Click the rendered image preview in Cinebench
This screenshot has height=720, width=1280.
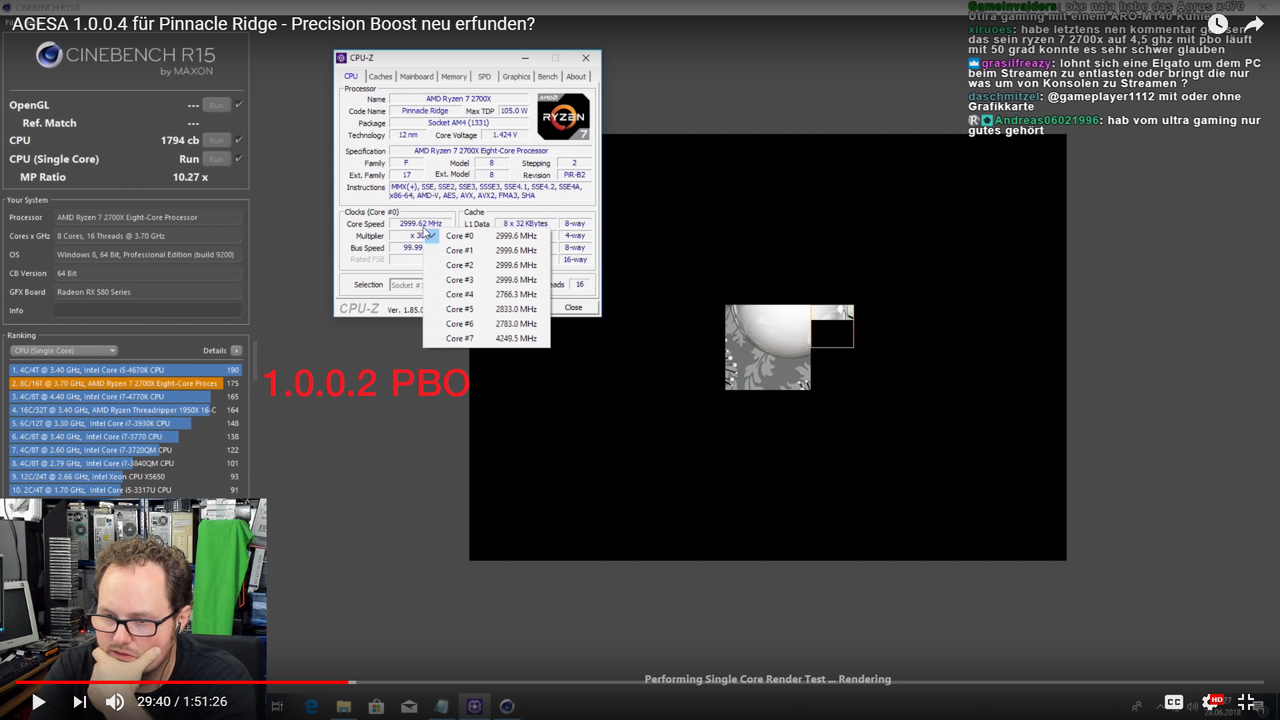point(789,347)
